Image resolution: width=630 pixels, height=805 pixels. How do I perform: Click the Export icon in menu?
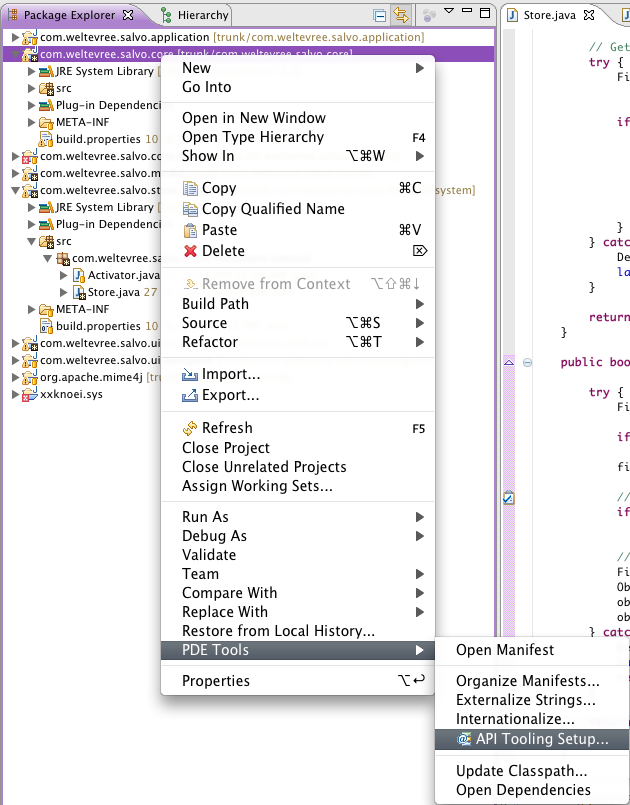coord(190,395)
